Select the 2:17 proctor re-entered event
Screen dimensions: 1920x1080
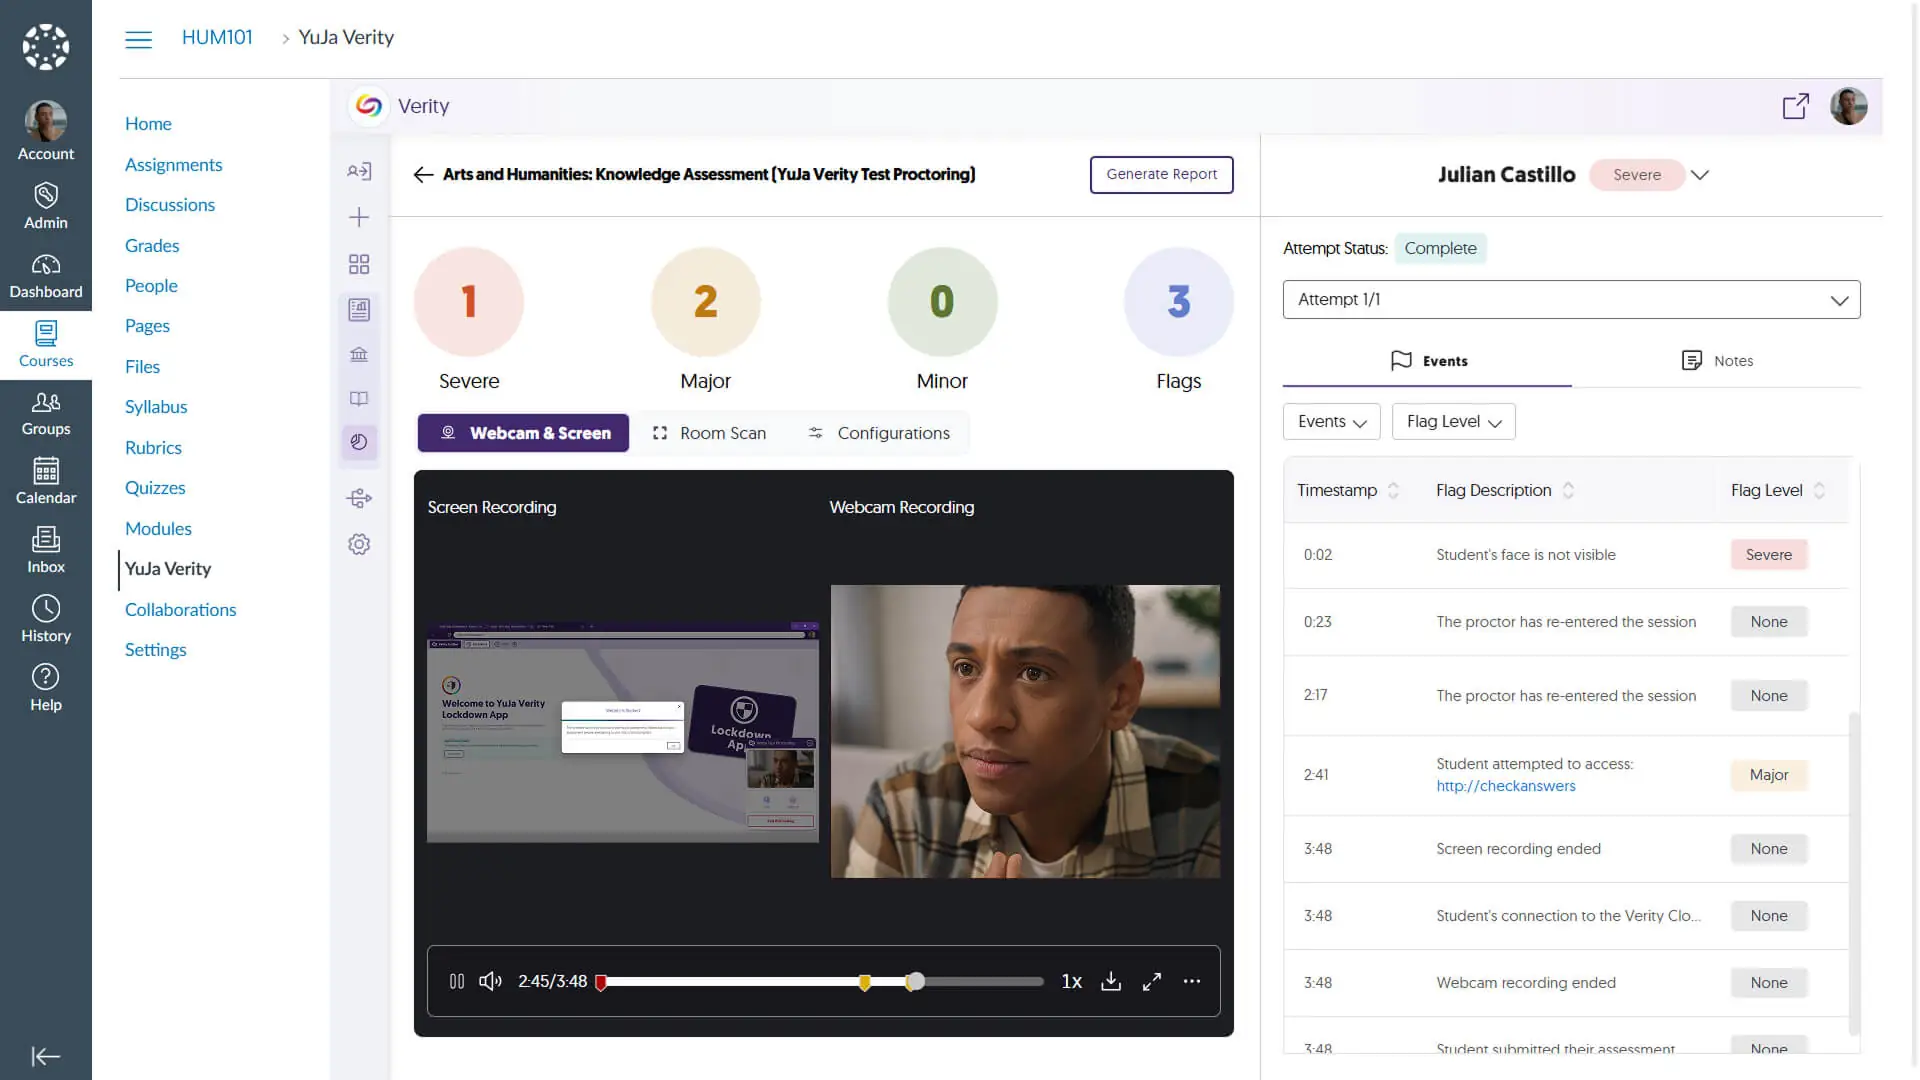pyautogui.click(x=1566, y=695)
